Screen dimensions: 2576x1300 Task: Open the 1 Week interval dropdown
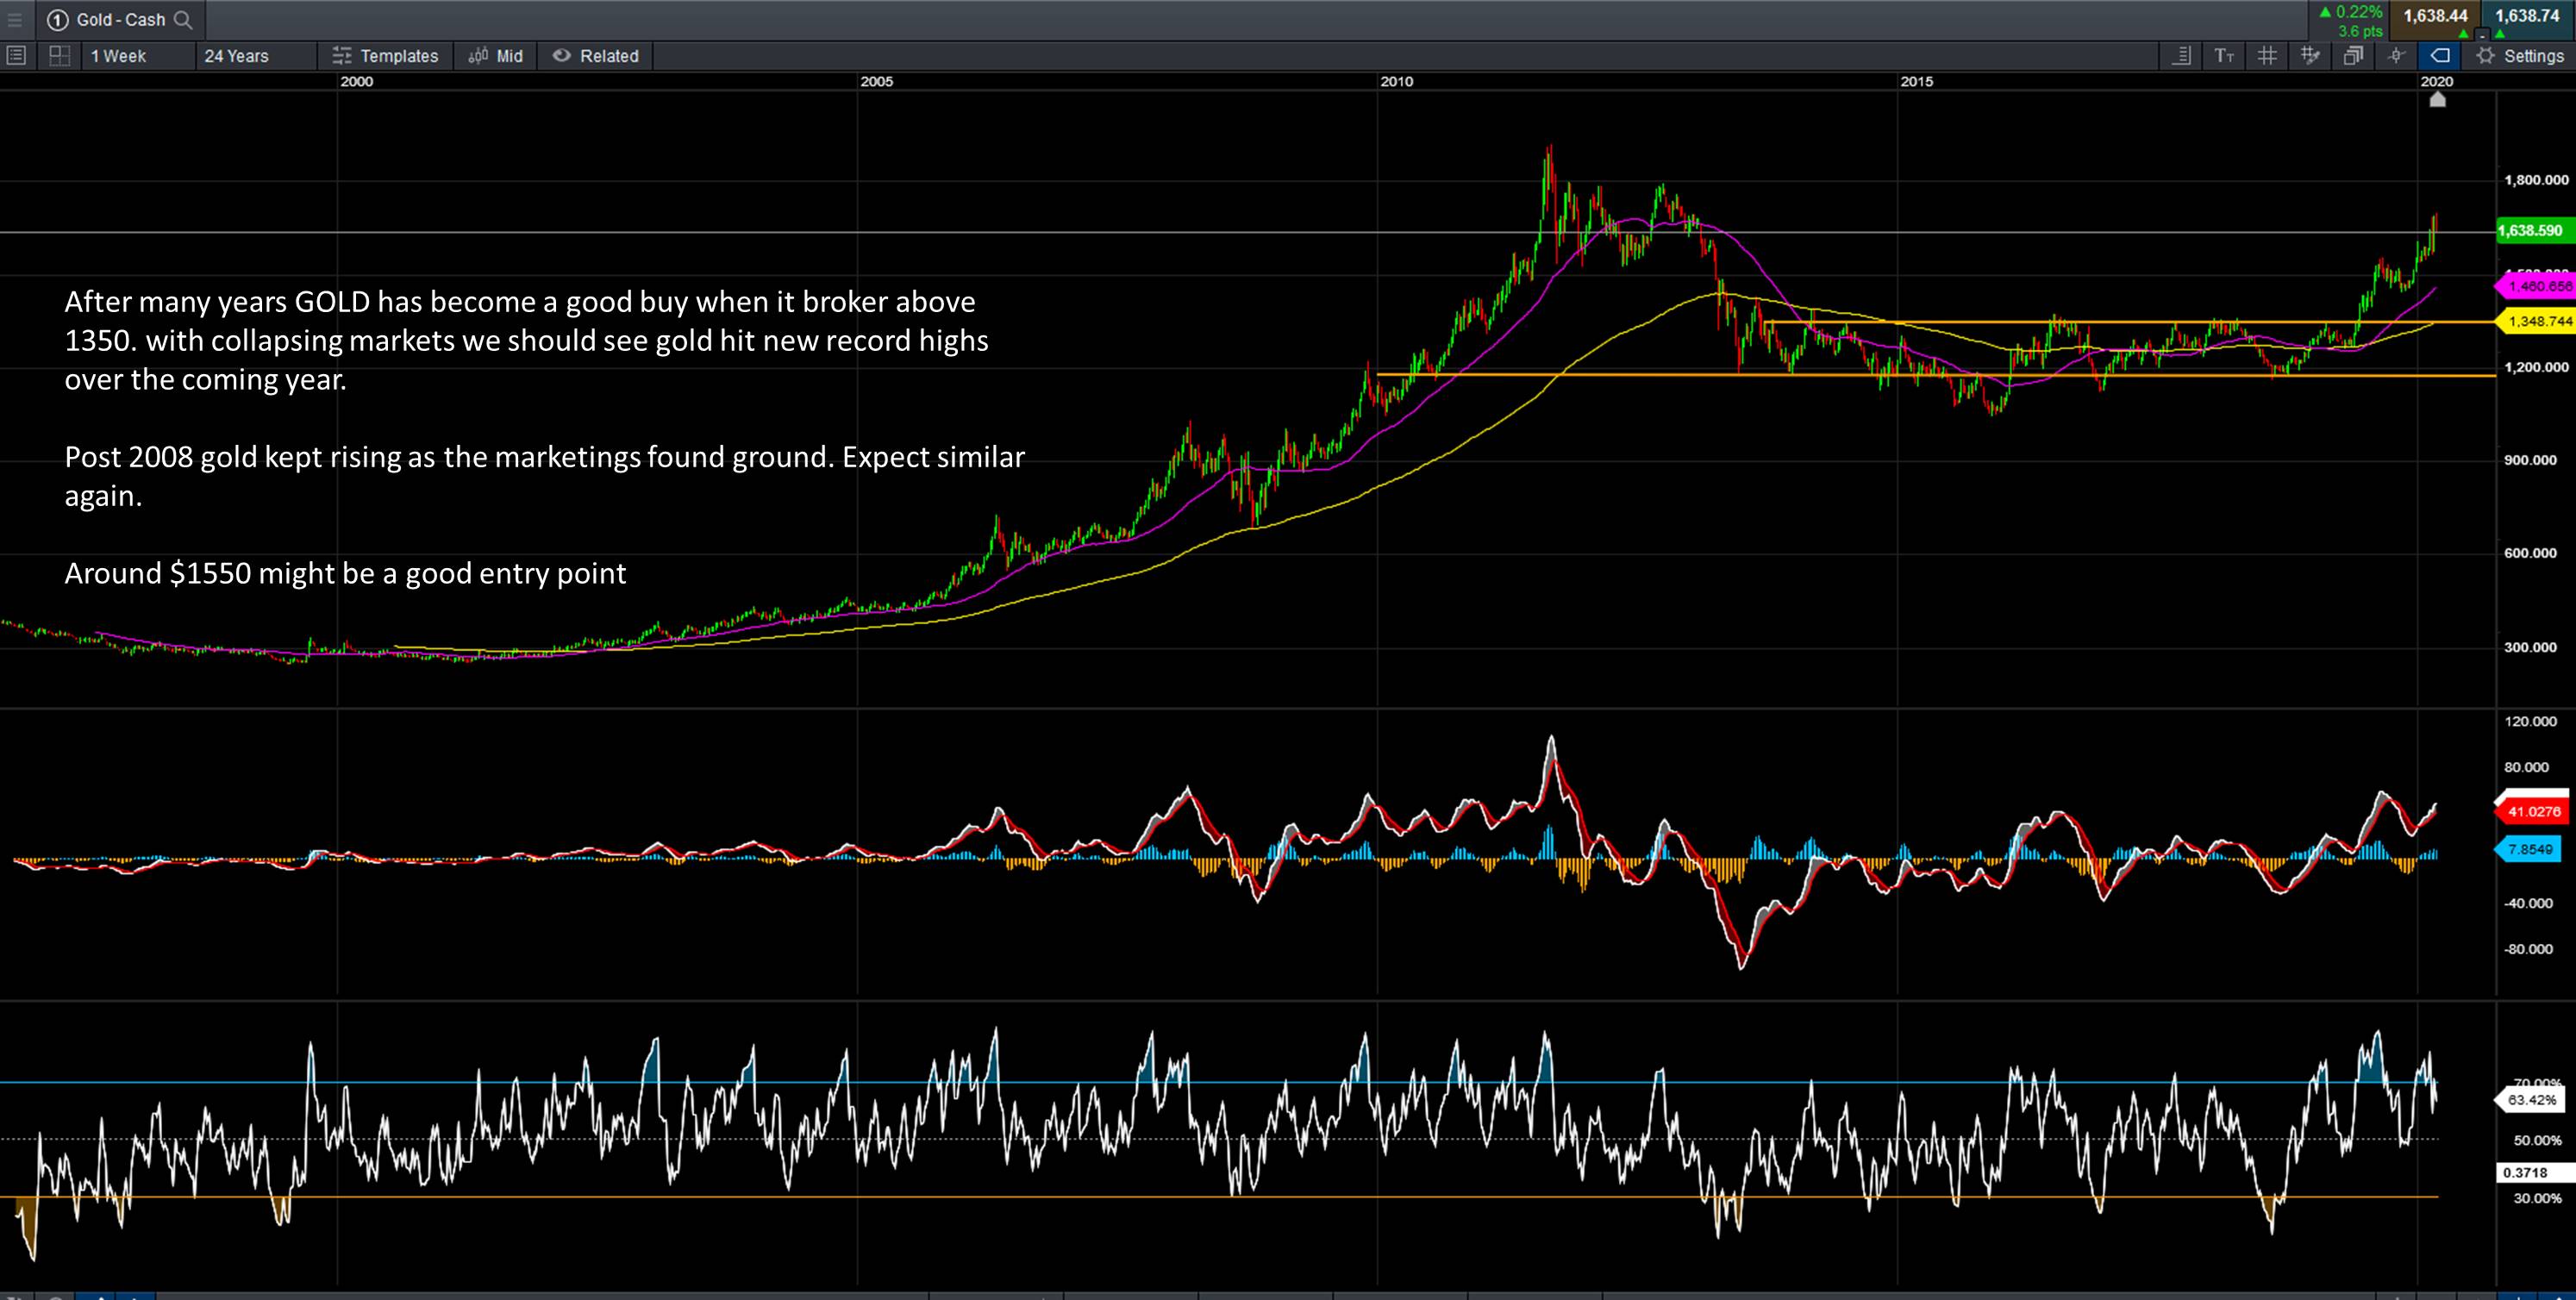coord(118,56)
